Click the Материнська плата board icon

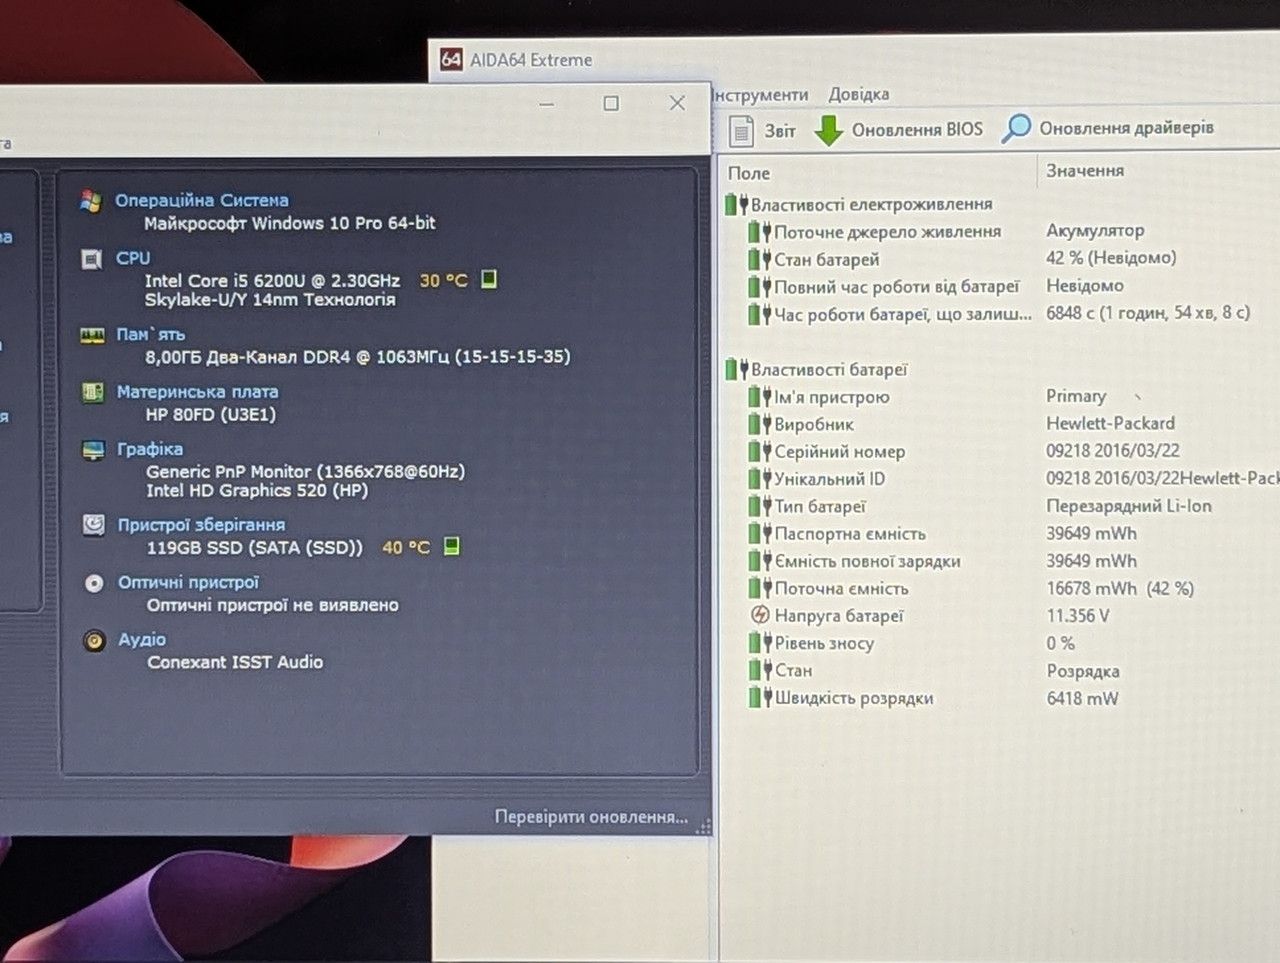(93, 392)
